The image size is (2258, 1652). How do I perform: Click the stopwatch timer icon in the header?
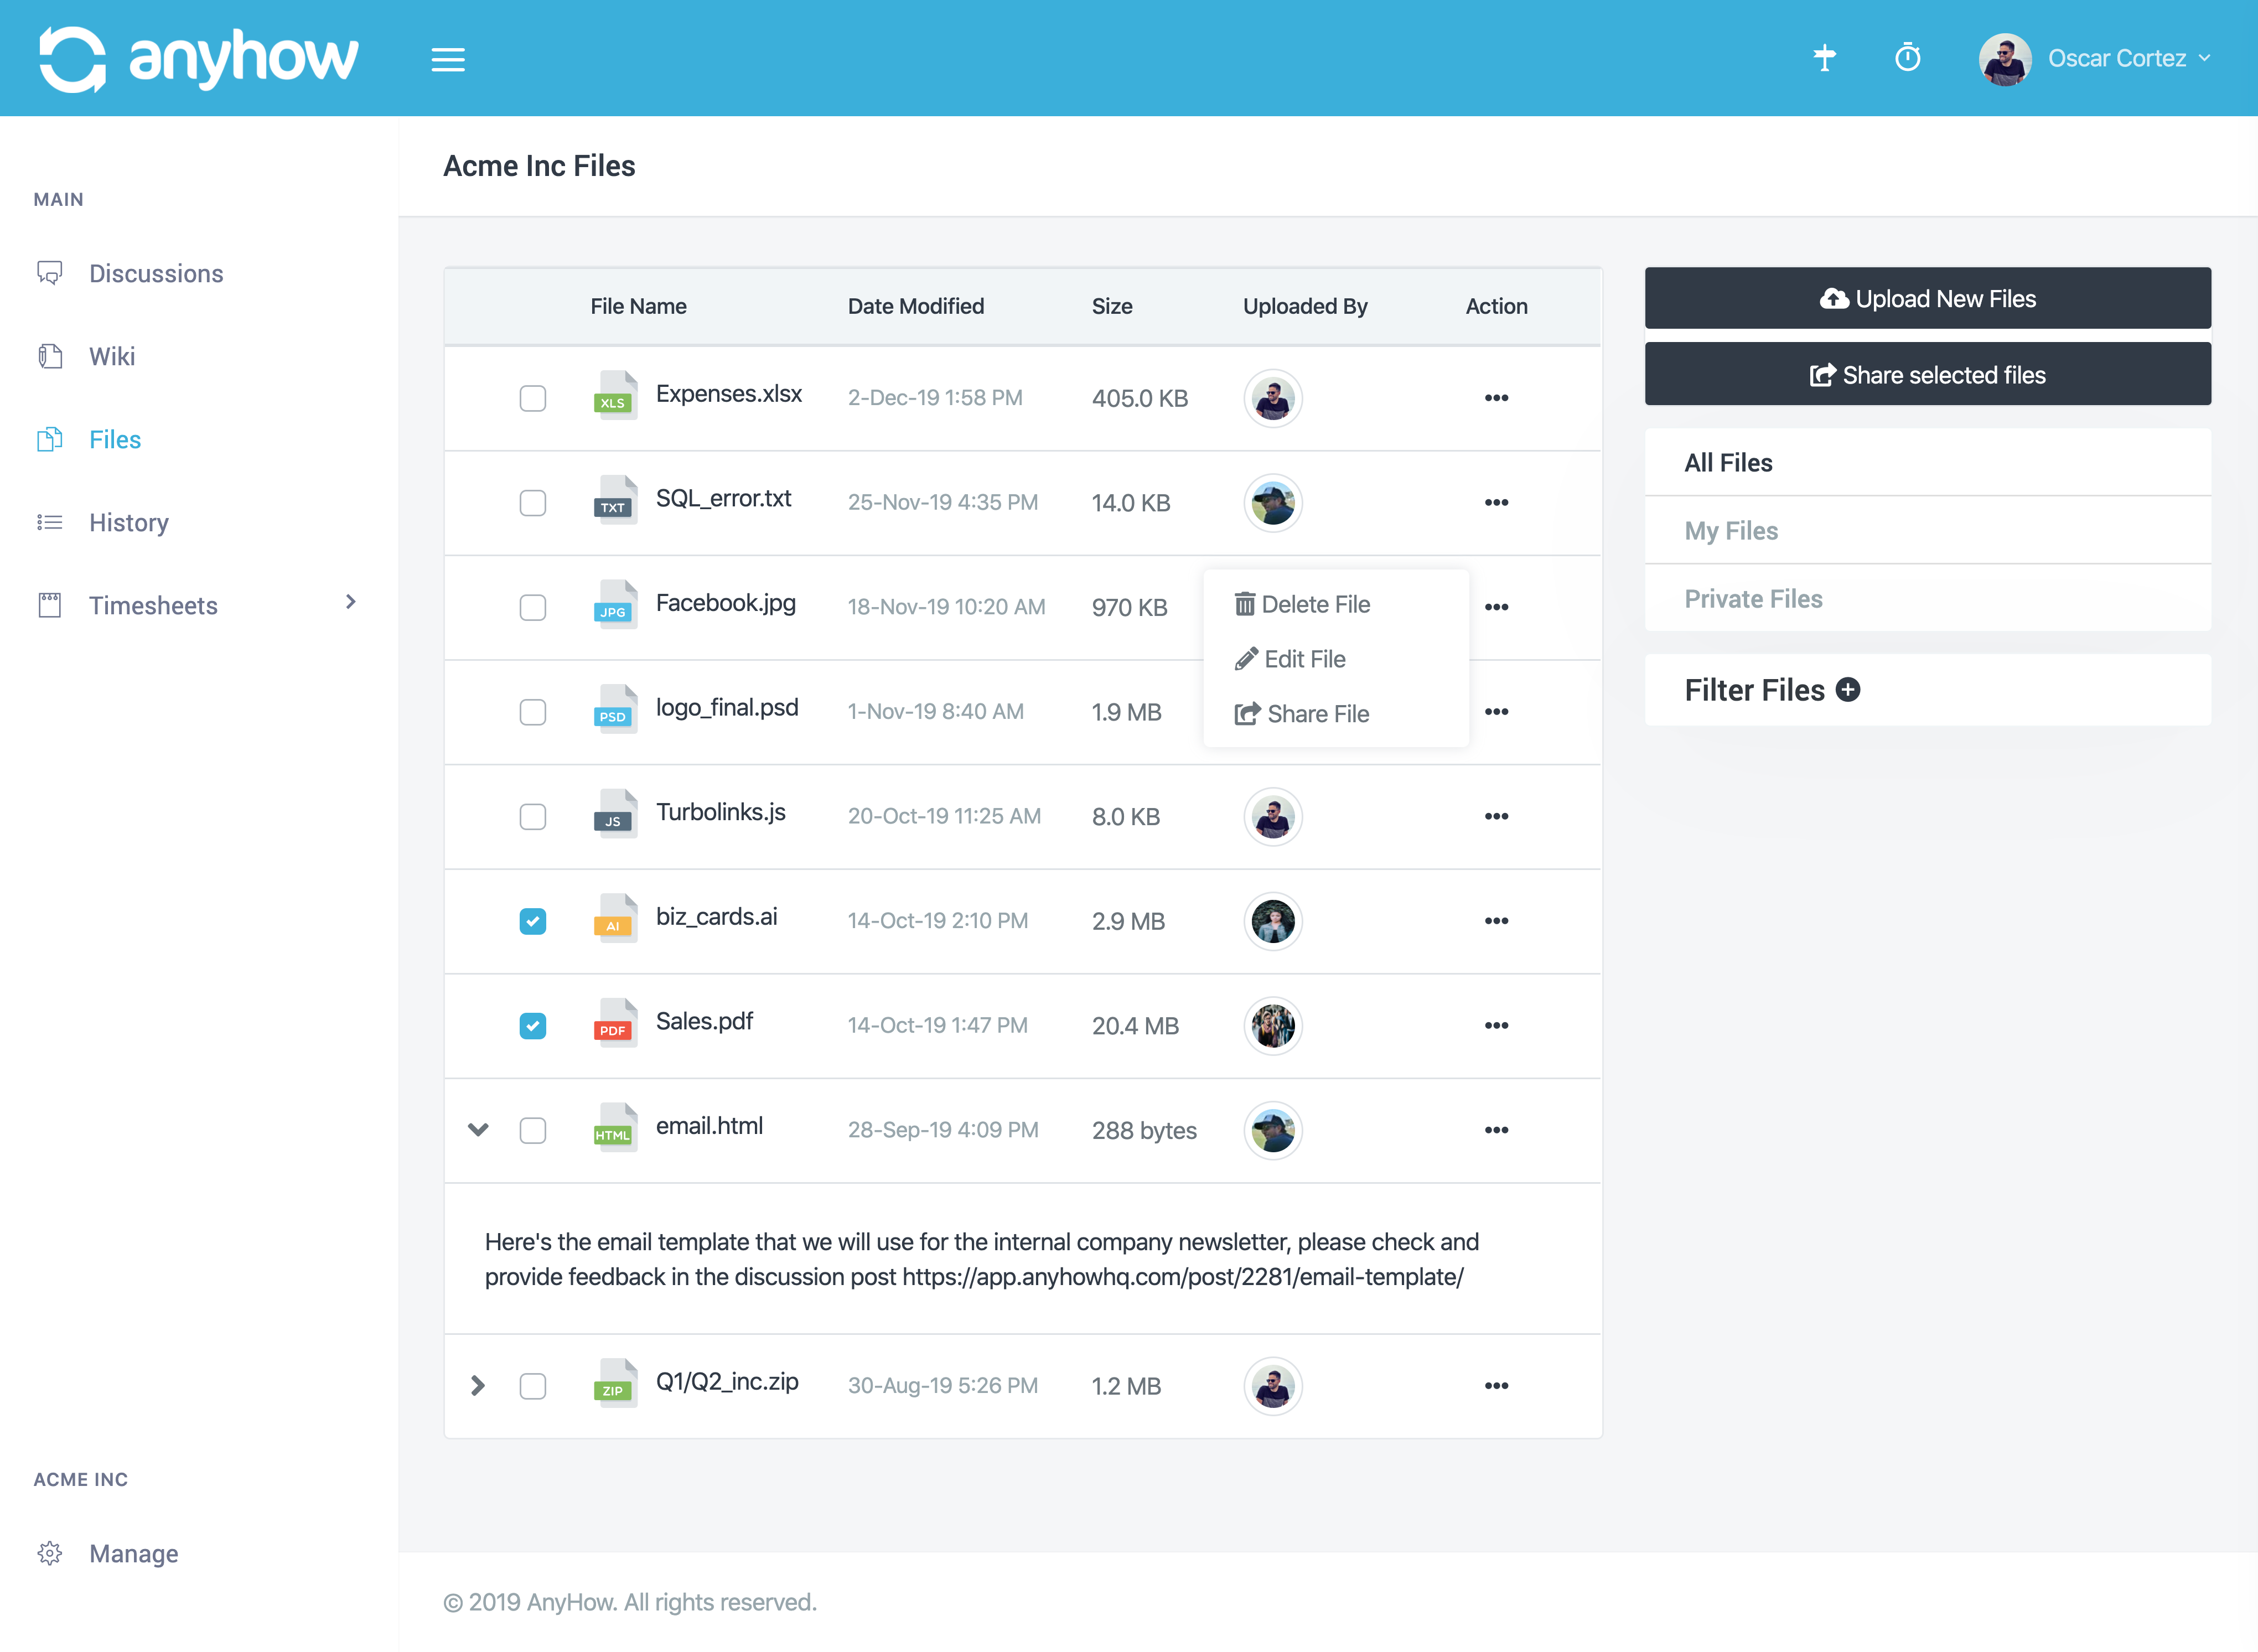pyautogui.click(x=1908, y=59)
